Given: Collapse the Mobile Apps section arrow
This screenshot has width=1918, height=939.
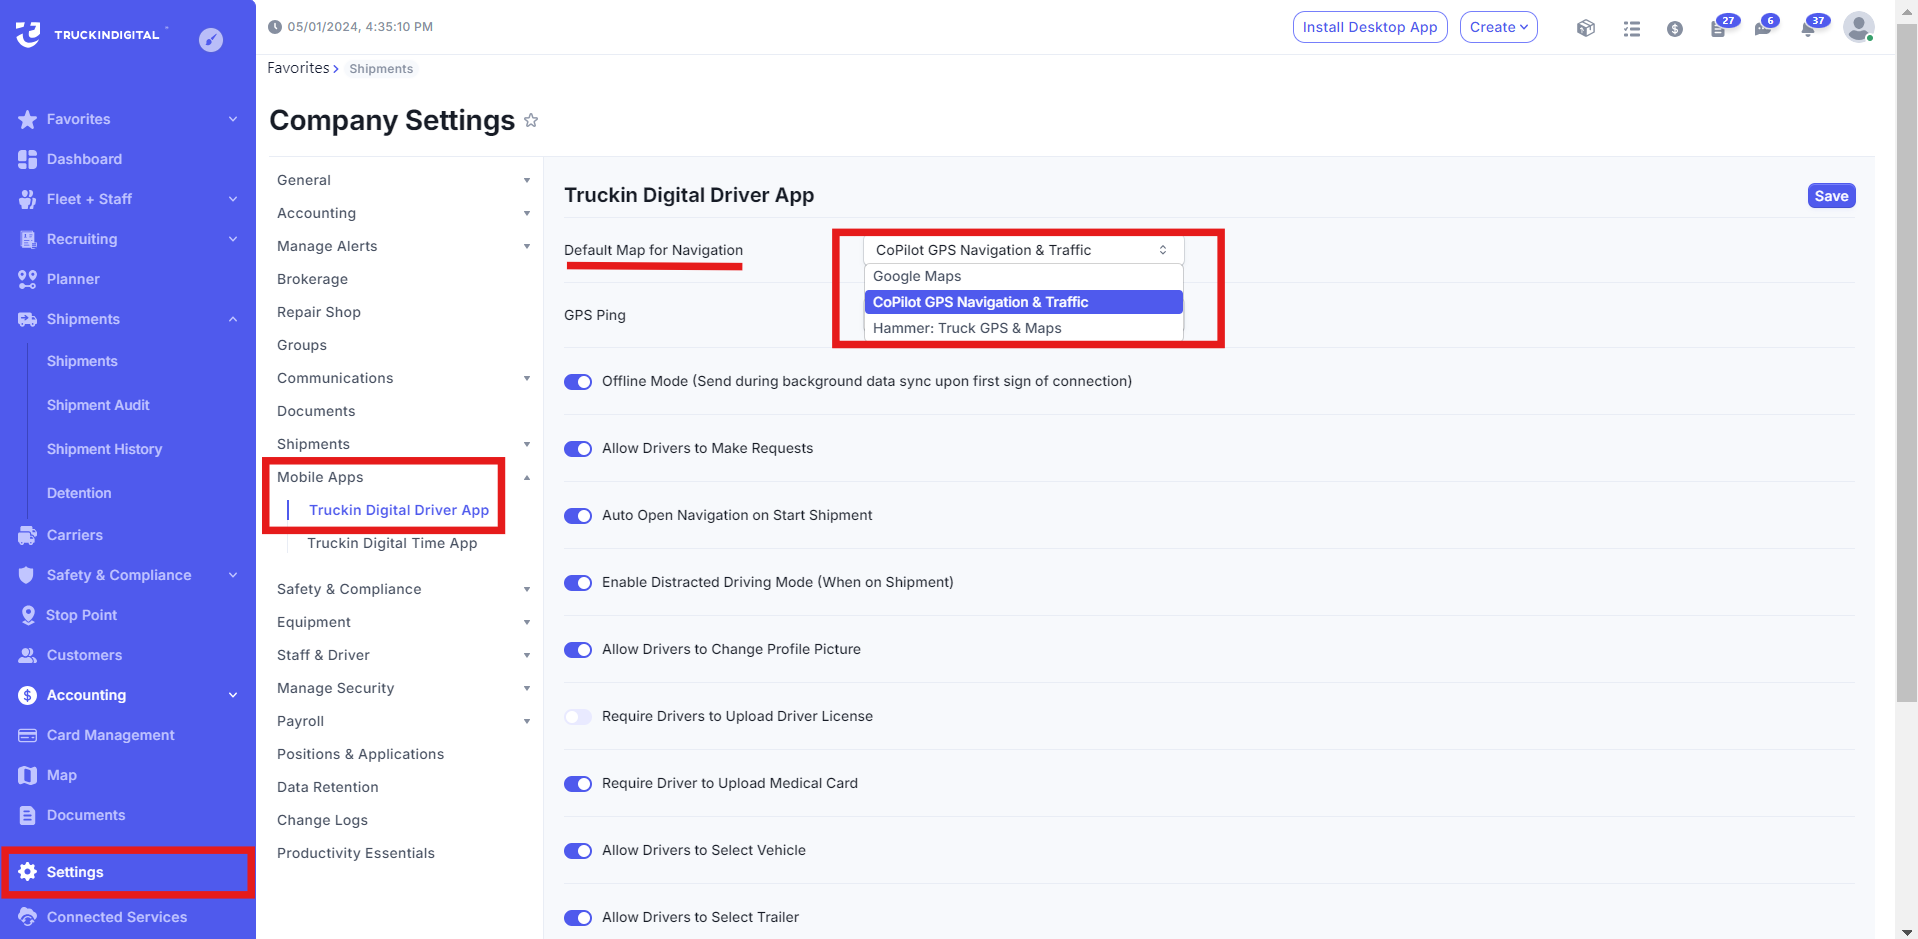Looking at the screenshot, I should [527, 477].
